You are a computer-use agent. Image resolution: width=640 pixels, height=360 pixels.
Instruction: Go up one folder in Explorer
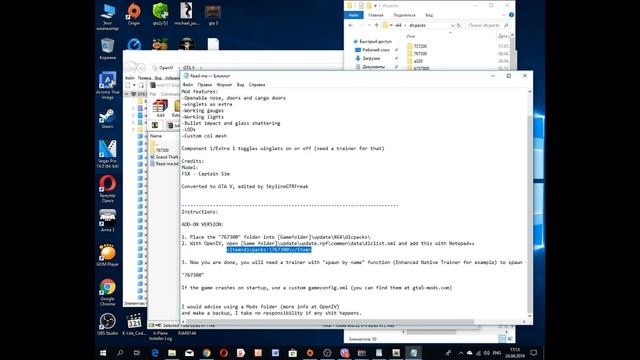tap(376, 25)
